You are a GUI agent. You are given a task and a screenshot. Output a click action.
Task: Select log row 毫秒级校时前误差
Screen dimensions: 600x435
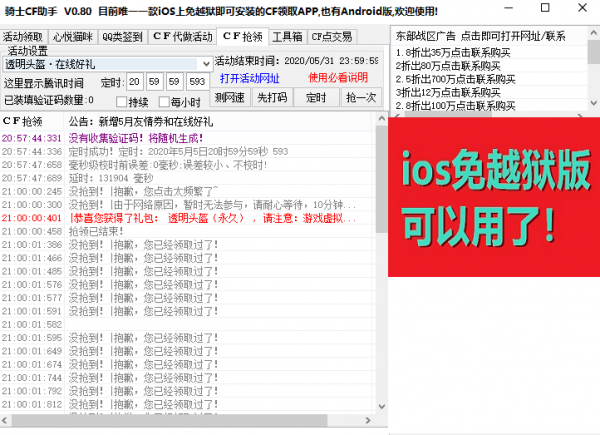click(x=188, y=165)
